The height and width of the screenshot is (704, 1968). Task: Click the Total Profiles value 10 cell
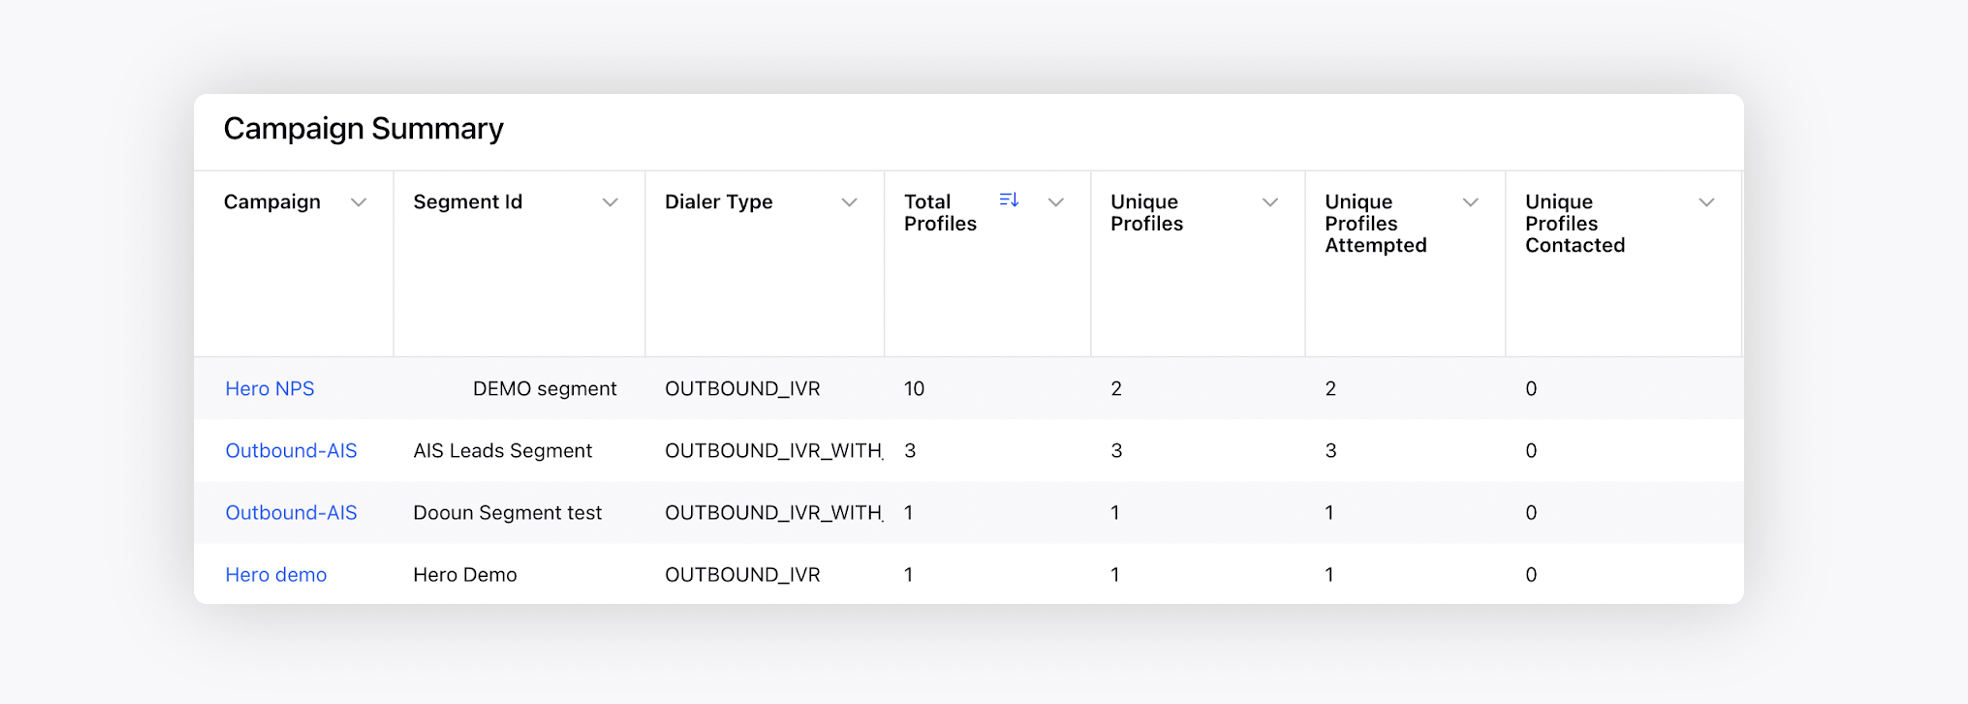click(914, 389)
